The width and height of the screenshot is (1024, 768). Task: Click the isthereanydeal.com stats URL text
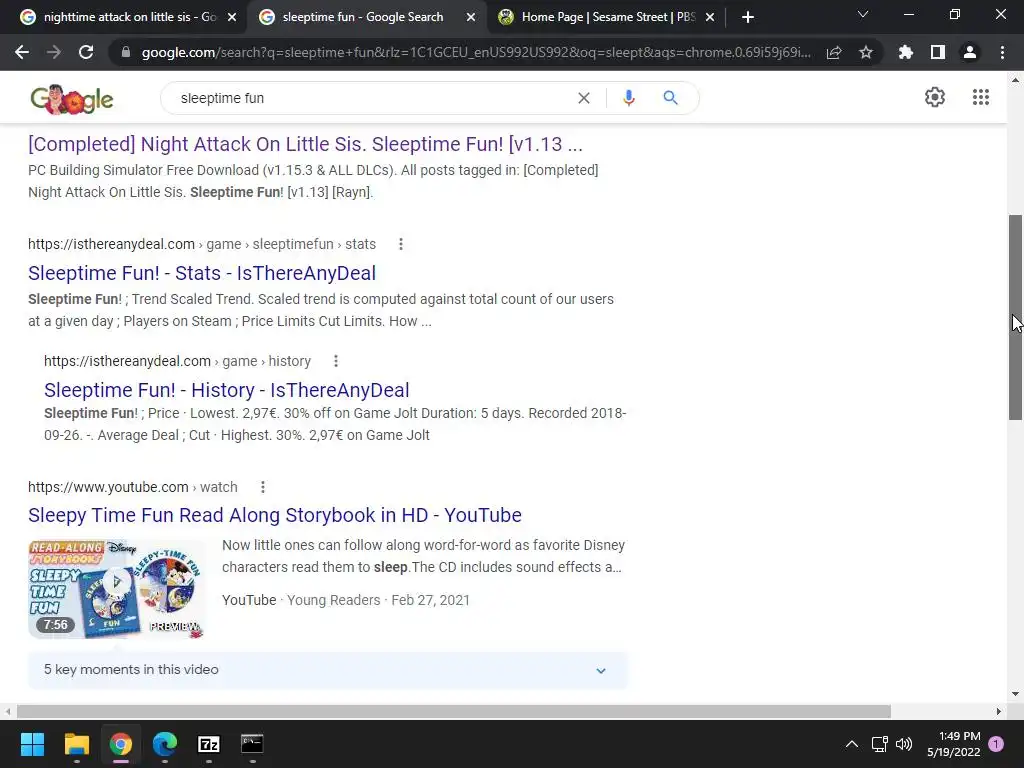point(202,244)
